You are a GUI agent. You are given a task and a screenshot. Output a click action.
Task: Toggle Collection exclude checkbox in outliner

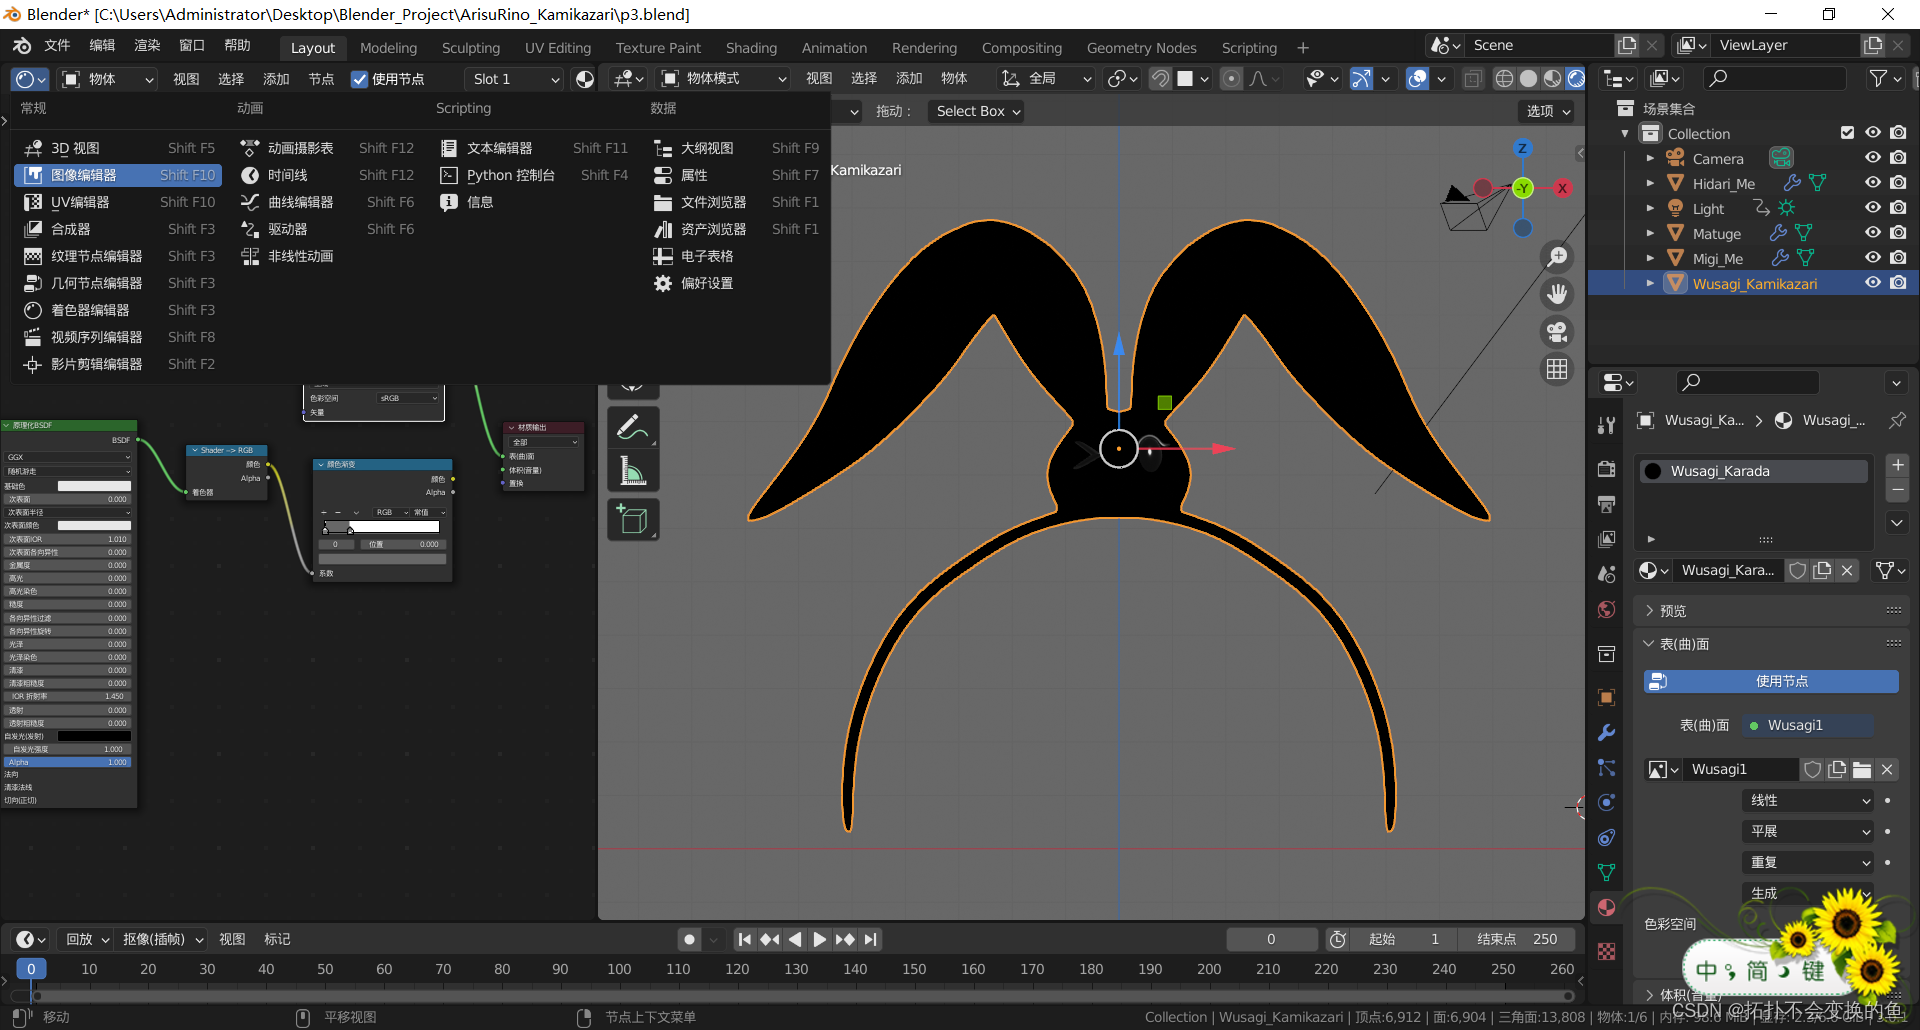(x=1847, y=133)
